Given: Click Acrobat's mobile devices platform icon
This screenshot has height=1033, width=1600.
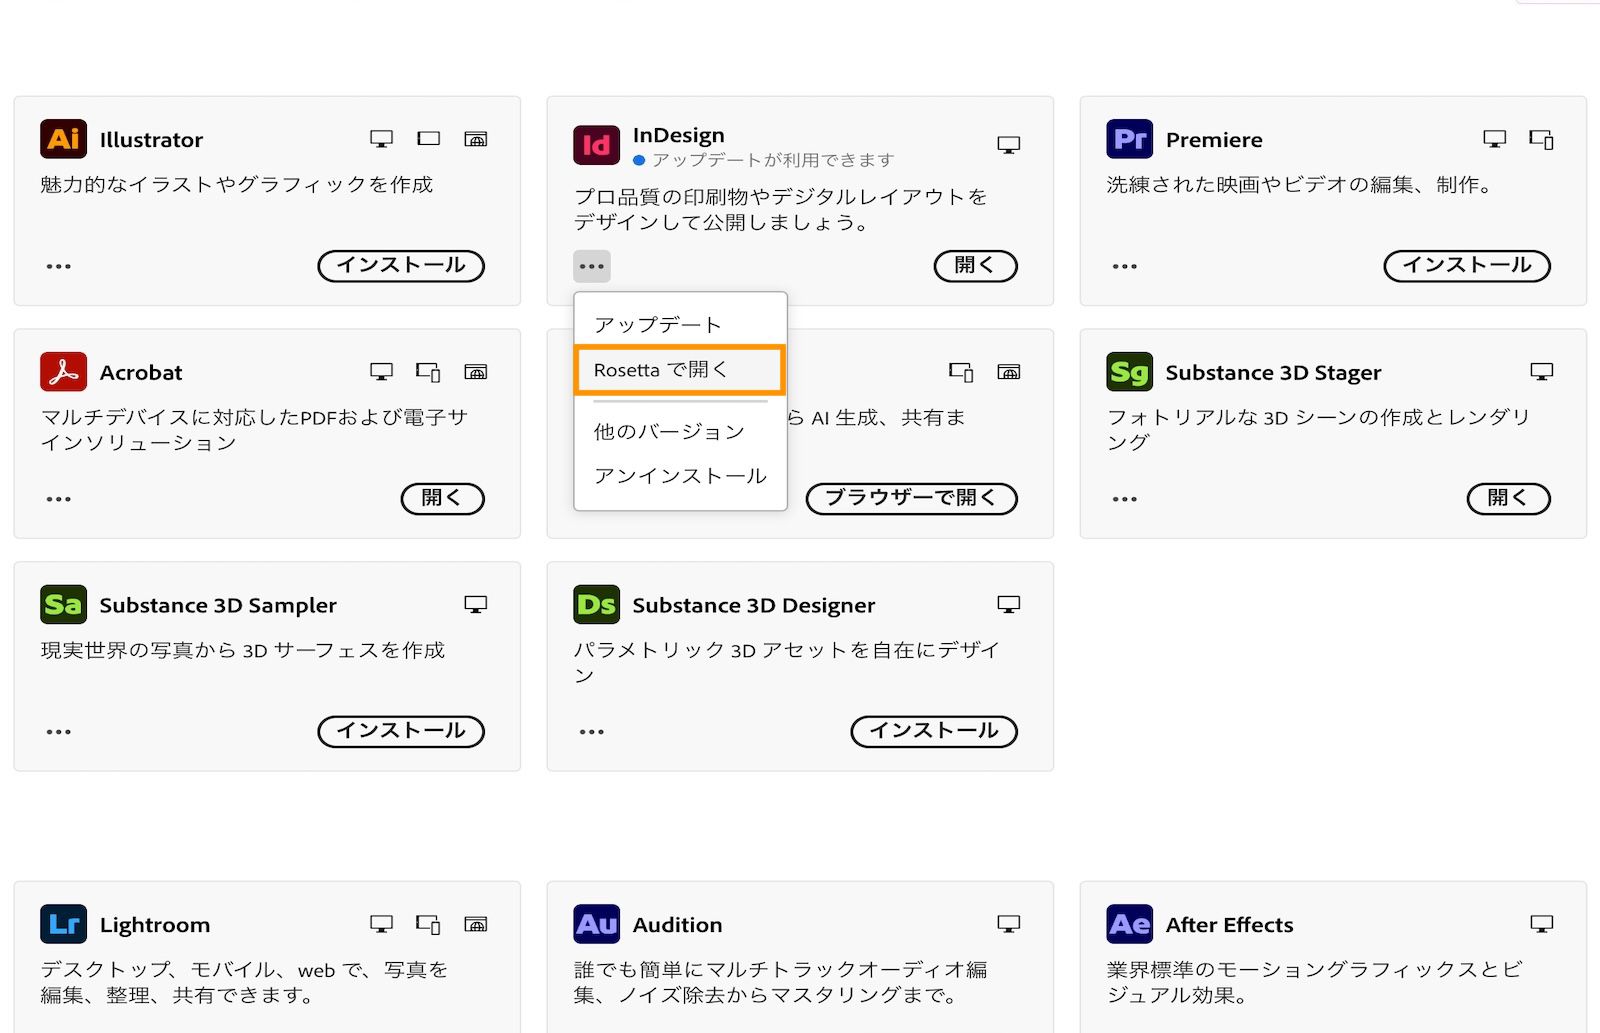Looking at the screenshot, I should 428,373.
